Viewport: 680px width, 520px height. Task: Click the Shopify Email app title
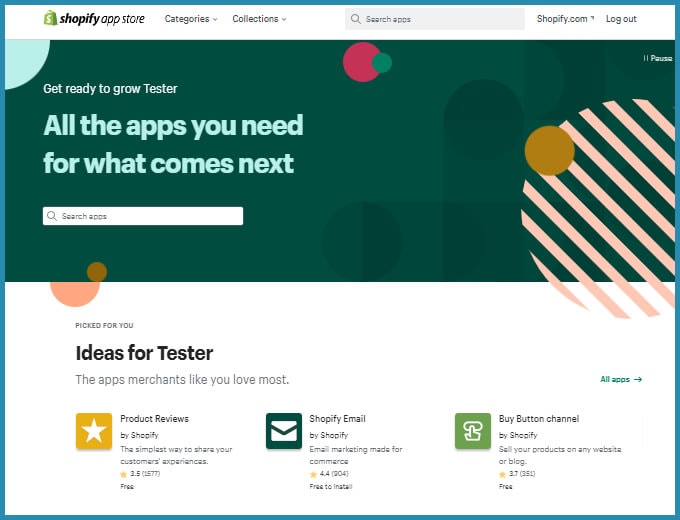click(337, 419)
